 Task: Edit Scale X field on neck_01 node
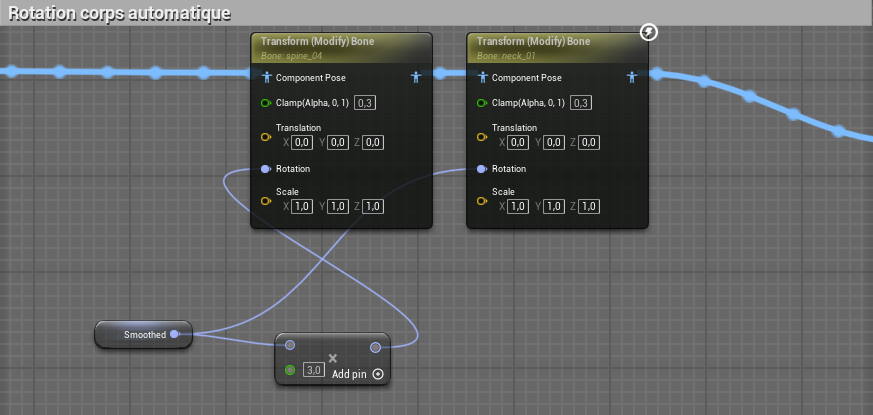(518, 207)
